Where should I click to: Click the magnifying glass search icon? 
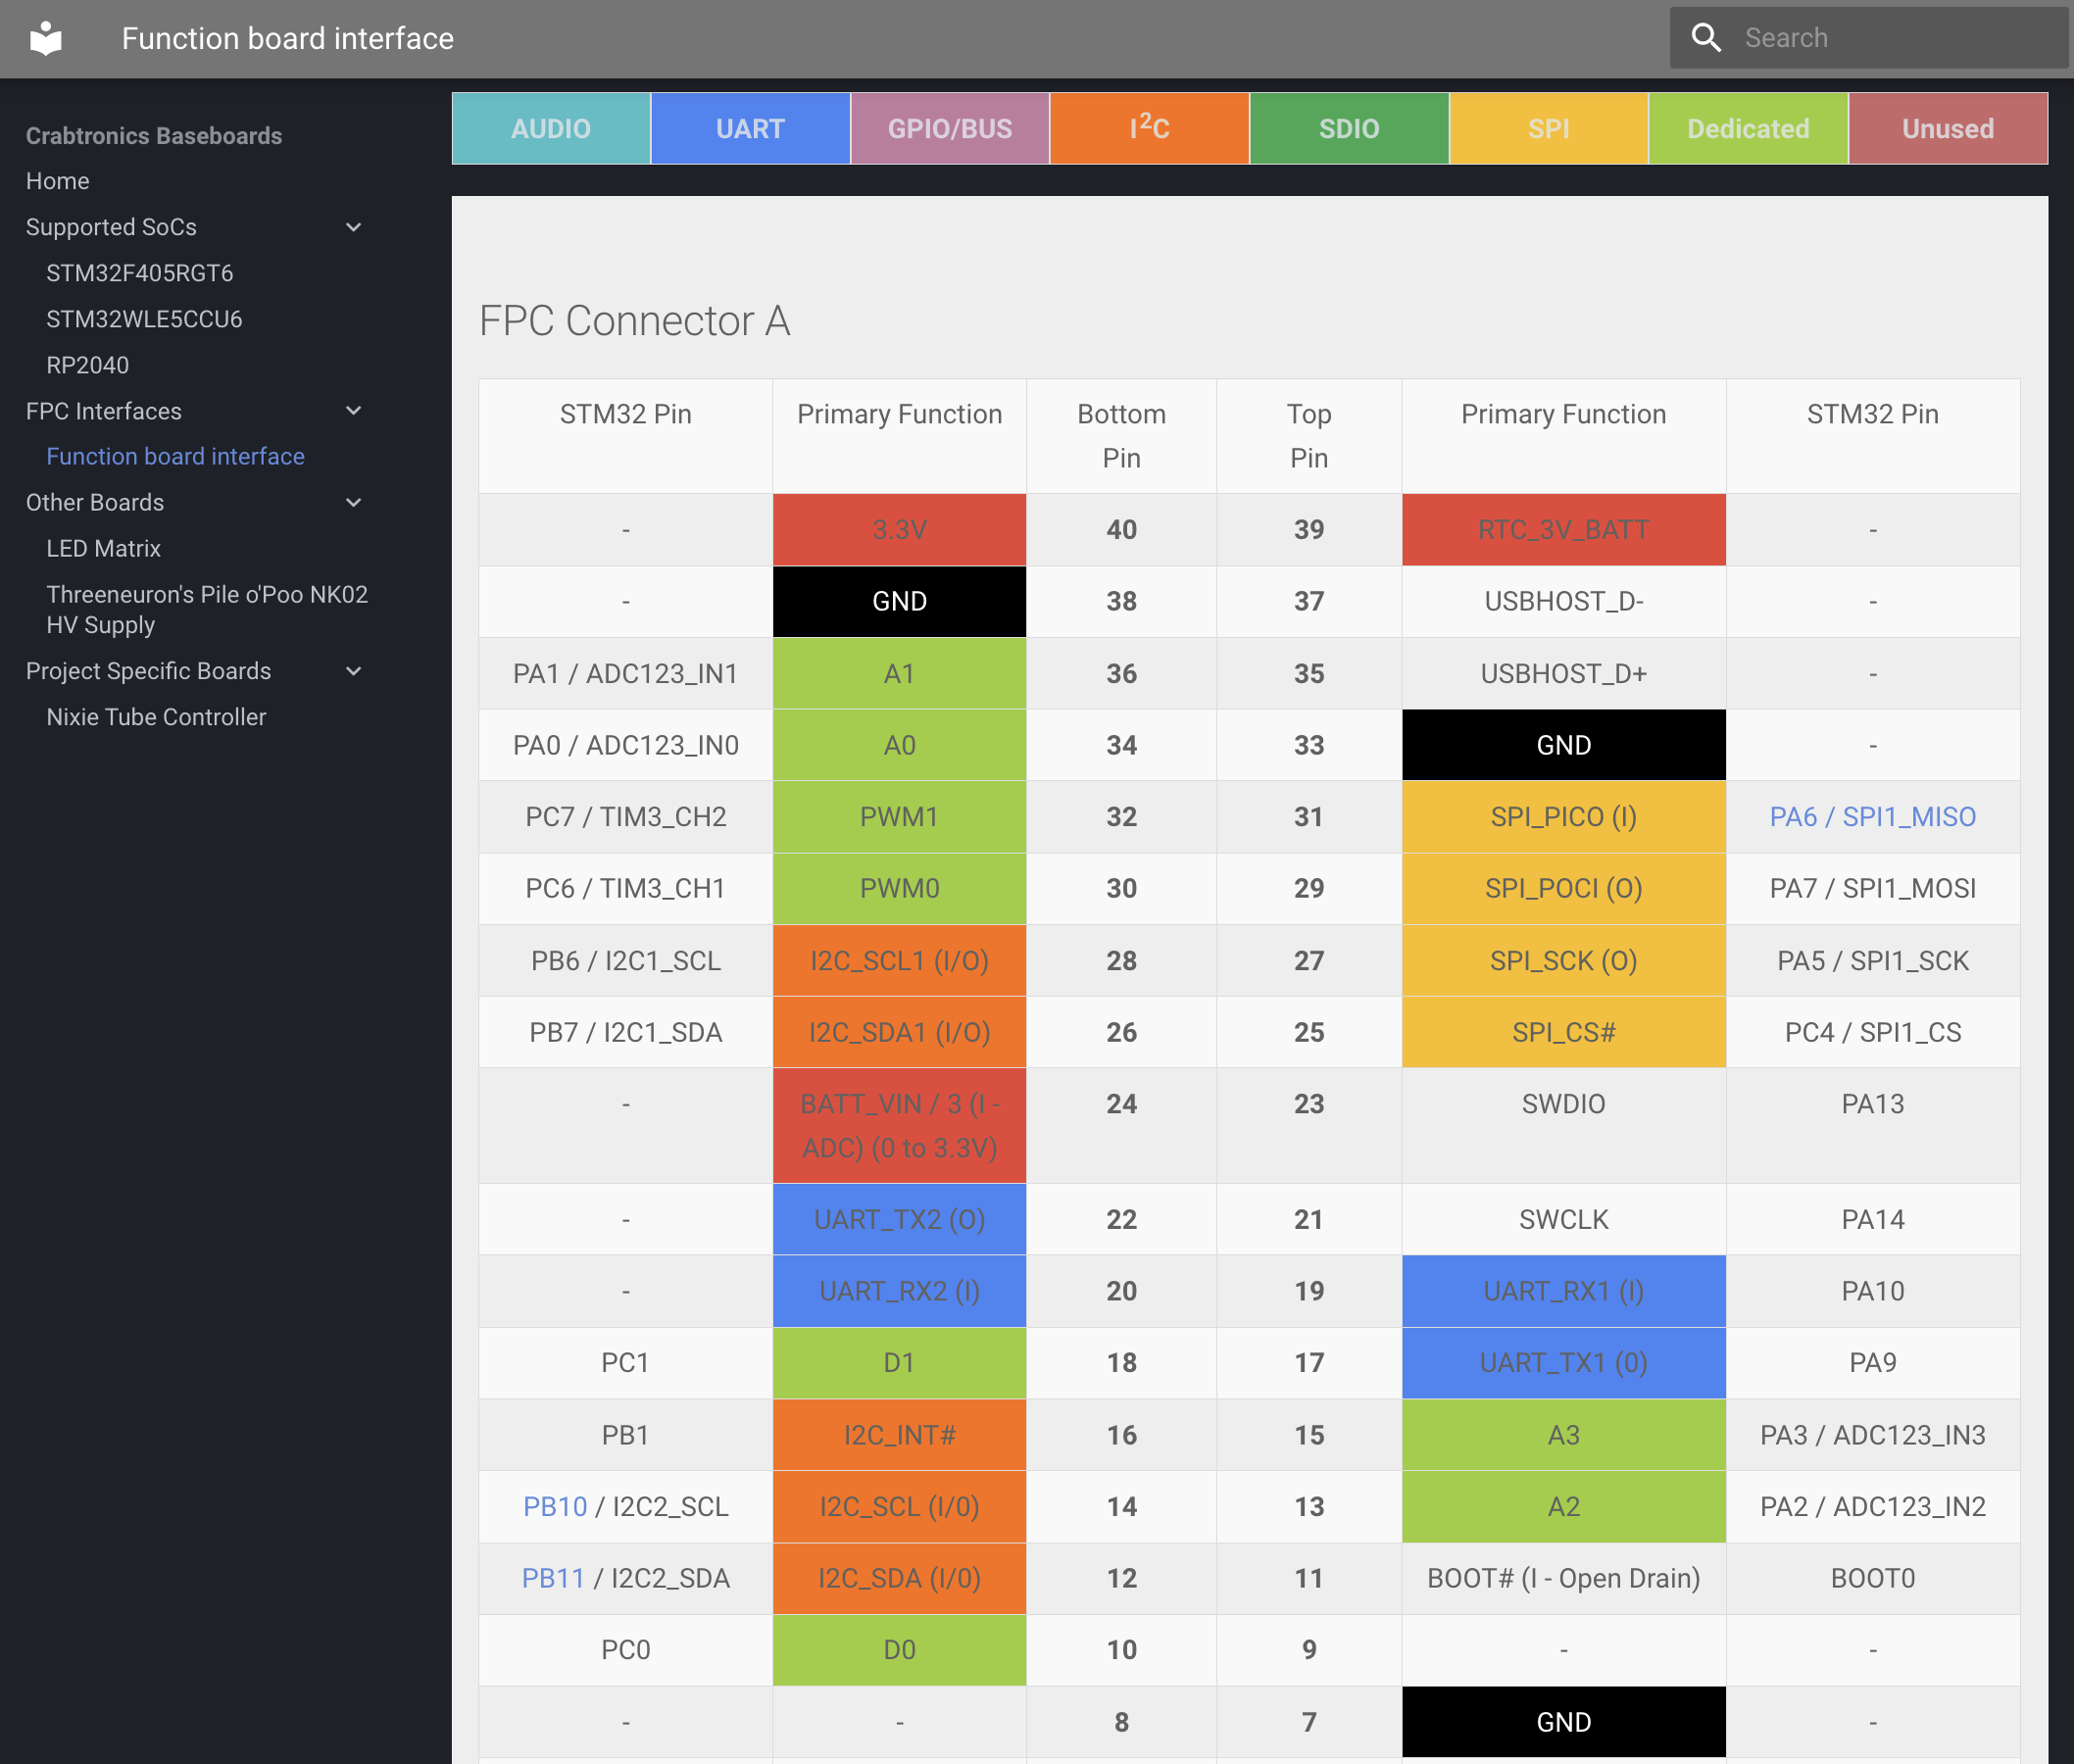pyautogui.click(x=1706, y=38)
